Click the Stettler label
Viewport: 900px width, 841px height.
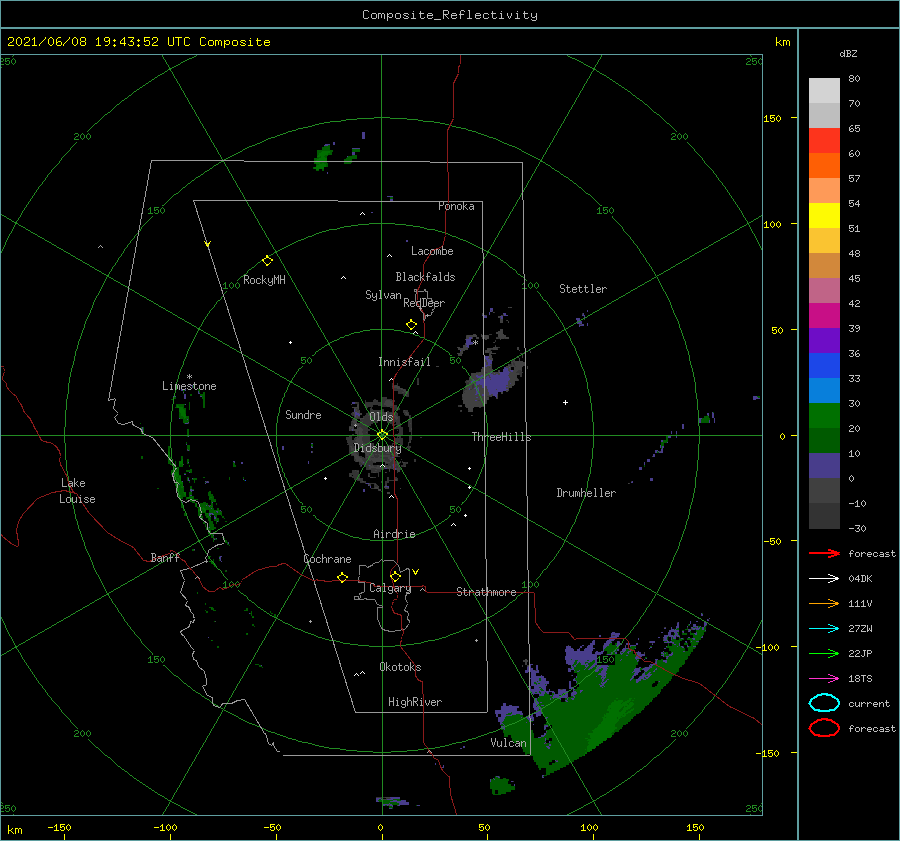click(x=583, y=289)
